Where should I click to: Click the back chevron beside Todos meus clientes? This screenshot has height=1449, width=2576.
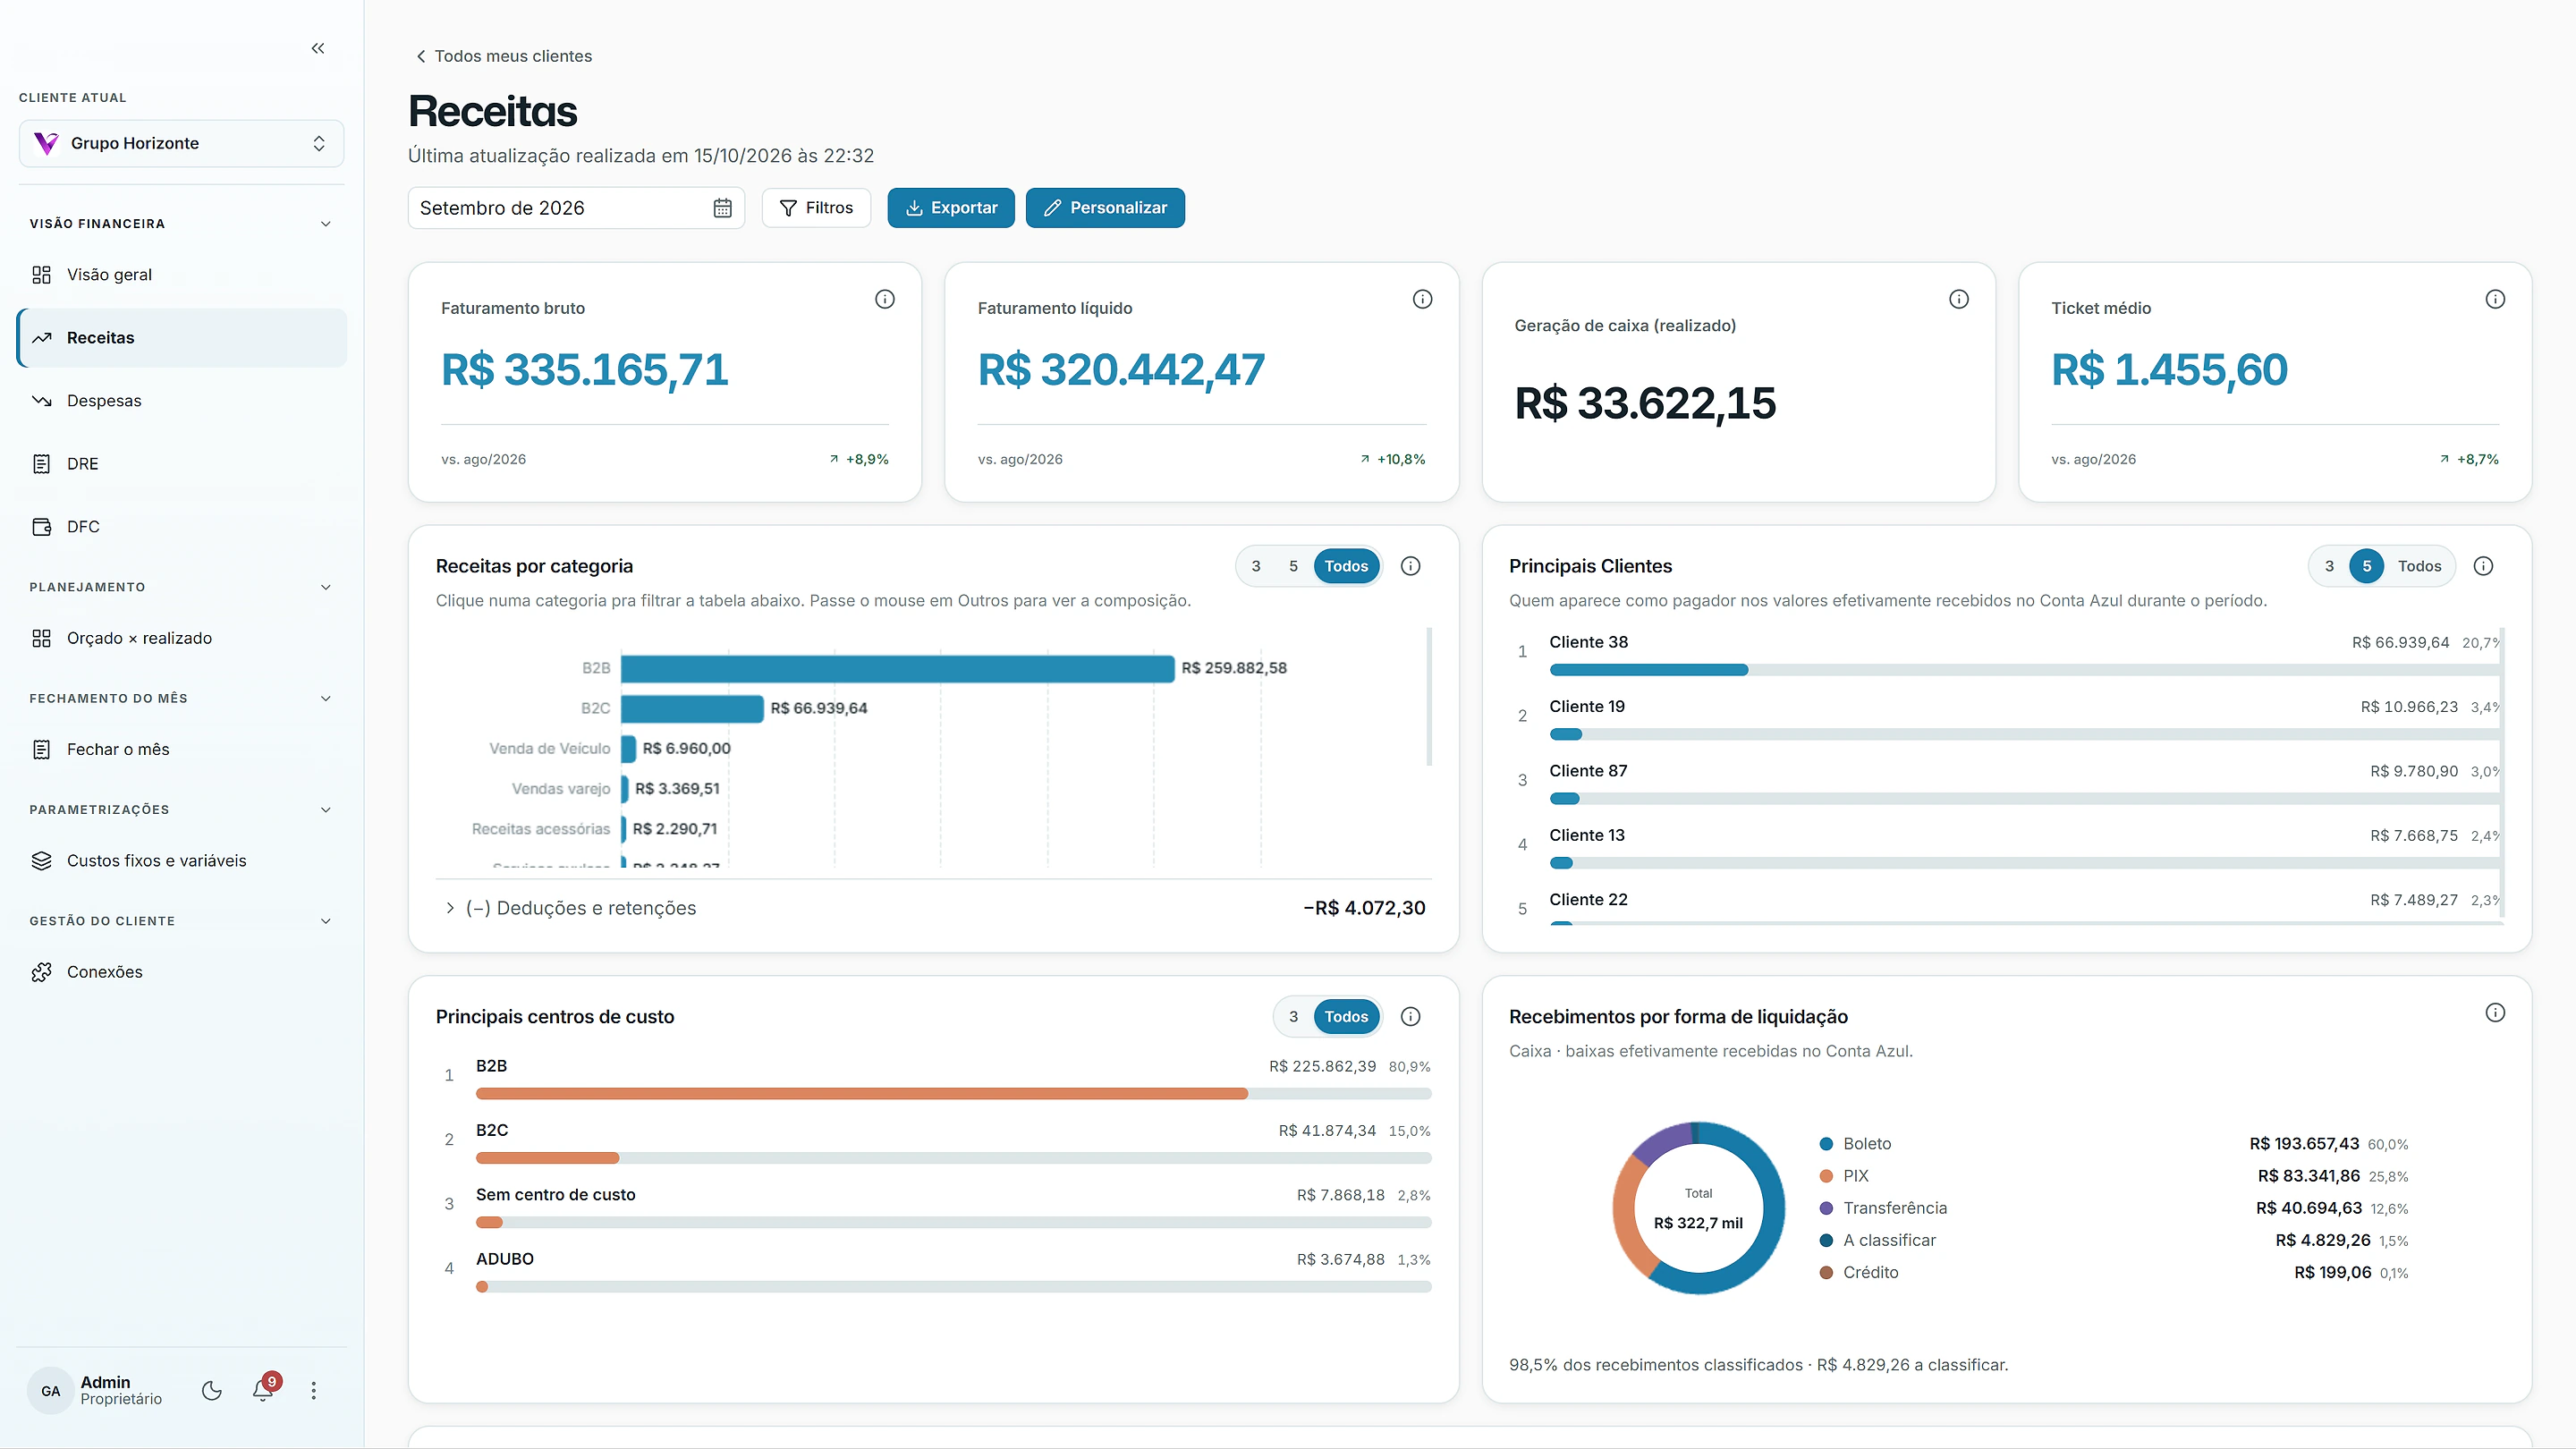point(420,57)
